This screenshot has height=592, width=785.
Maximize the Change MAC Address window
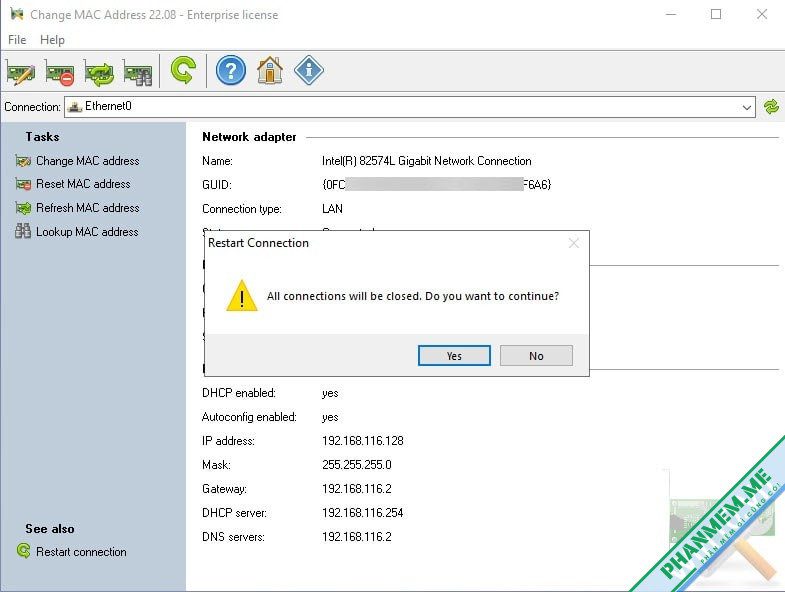tap(716, 14)
